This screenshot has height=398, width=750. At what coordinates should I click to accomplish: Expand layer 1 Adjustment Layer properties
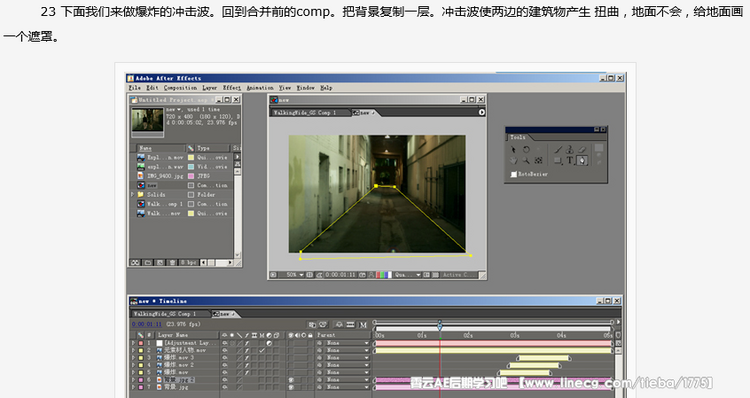(133, 343)
